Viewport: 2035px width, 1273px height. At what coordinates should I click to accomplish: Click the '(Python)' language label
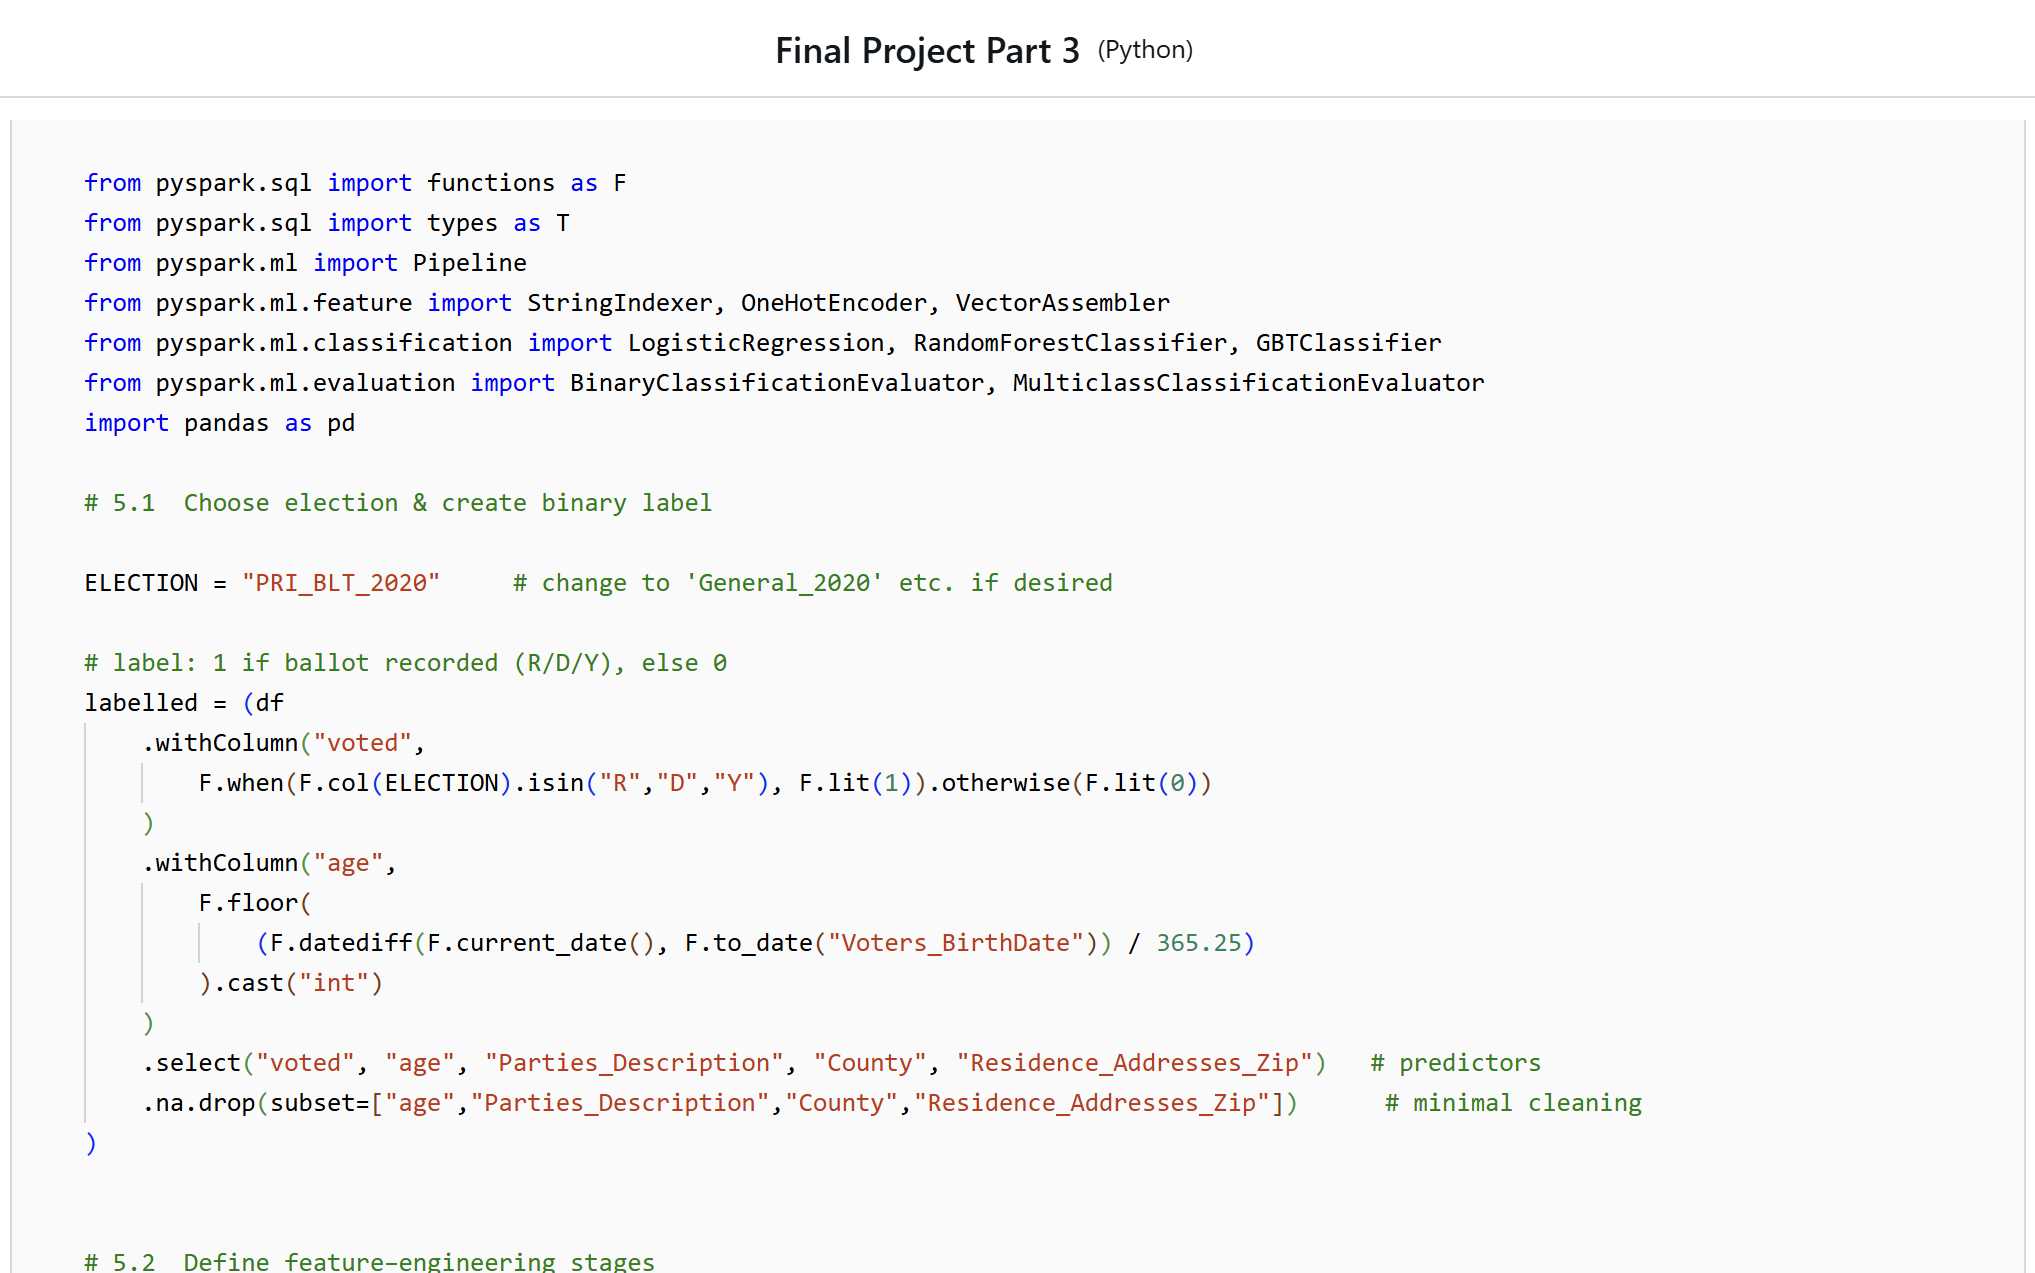point(1145,50)
